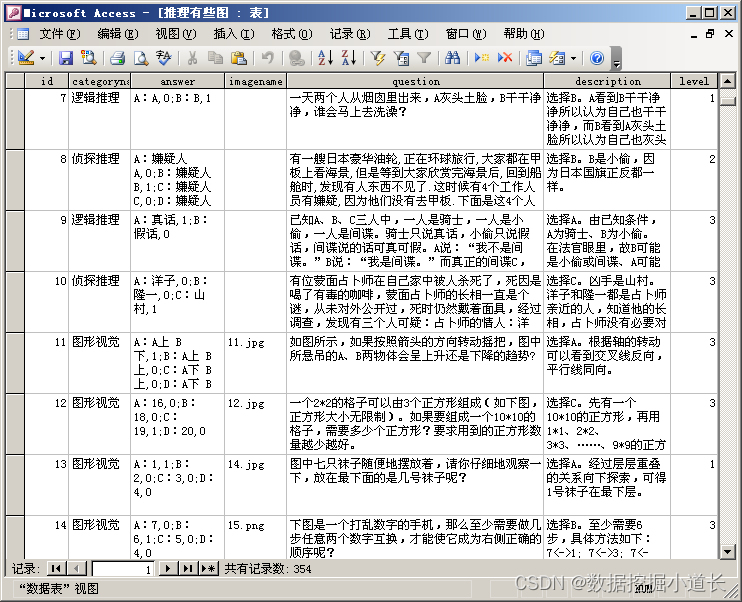This screenshot has height=602, width=742.
Task: Open the 插入(I) menu
Action: pos(234,34)
